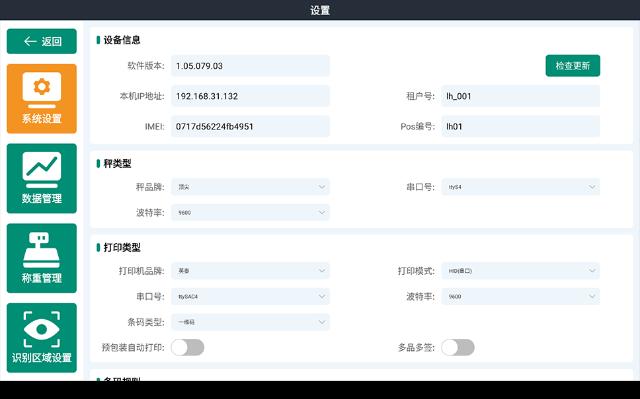Click the 软件版本: label
This screenshot has height=399, width=640.
[146, 66]
